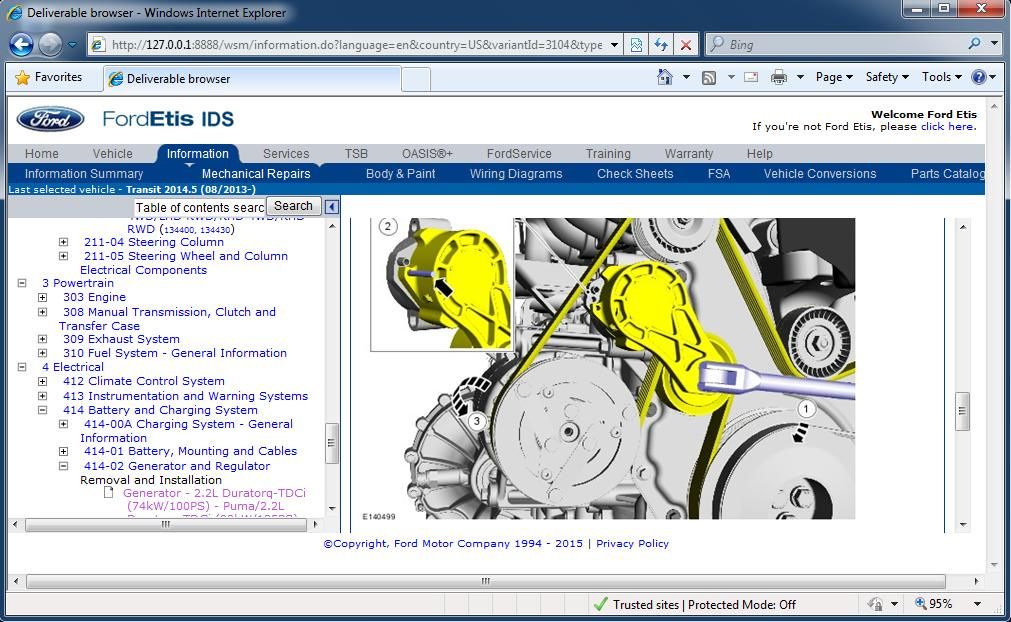Click the Table of contents search field

coord(200,207)
